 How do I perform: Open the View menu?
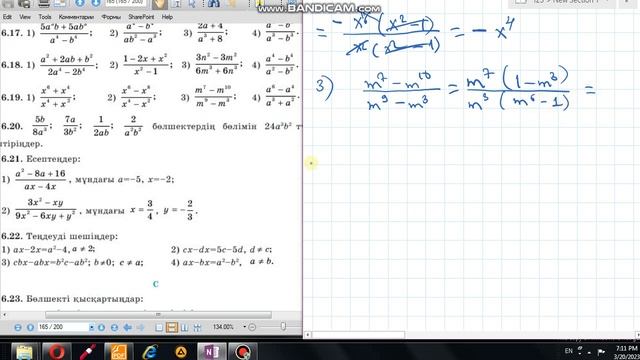25,17
